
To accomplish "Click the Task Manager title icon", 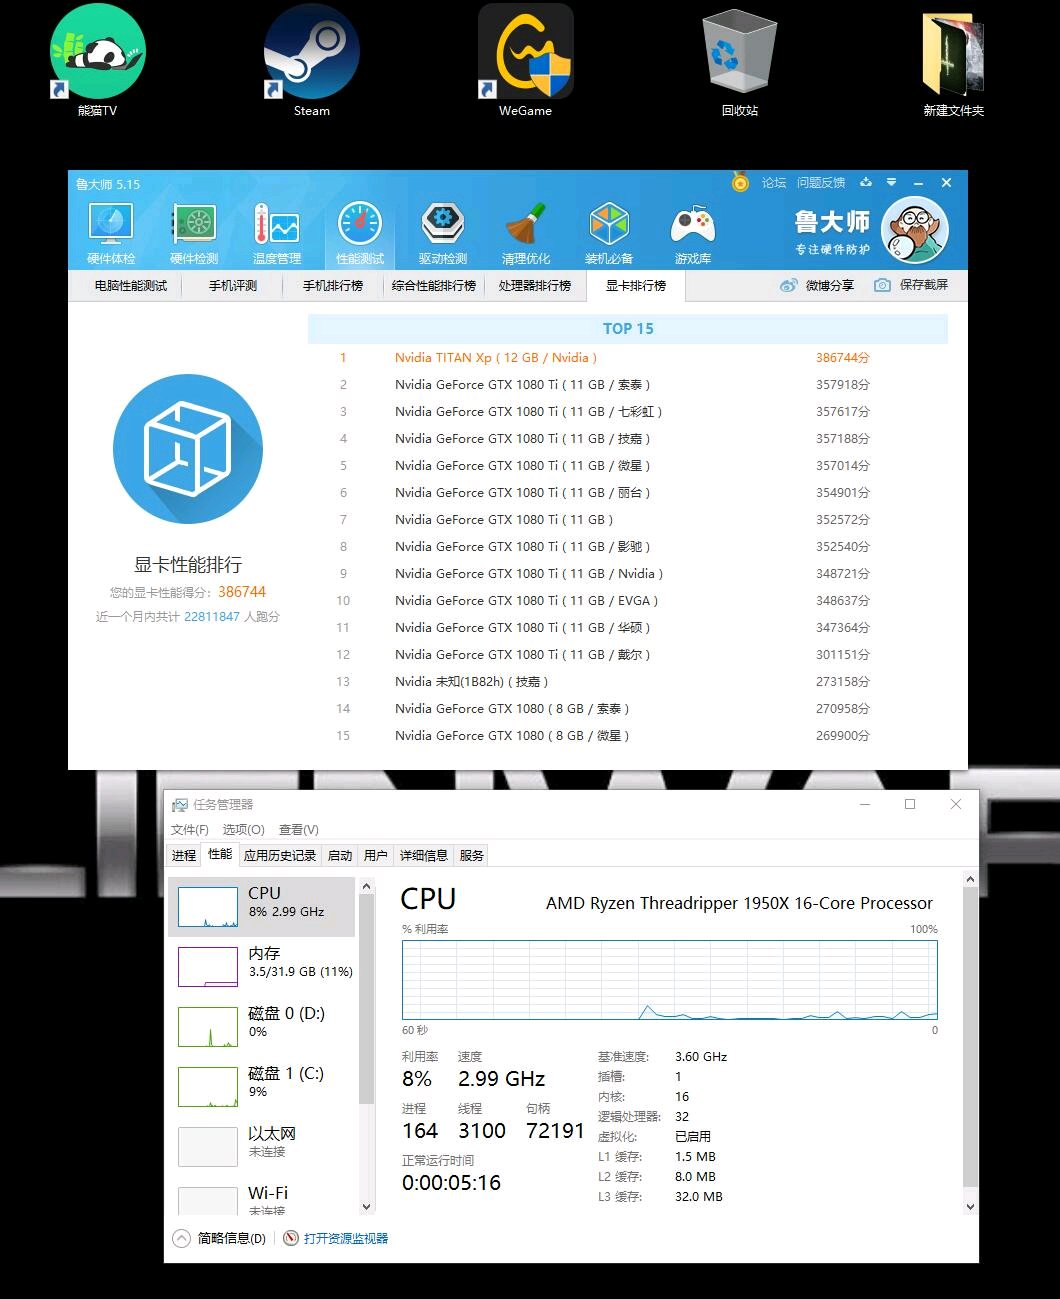I will 180,805.
